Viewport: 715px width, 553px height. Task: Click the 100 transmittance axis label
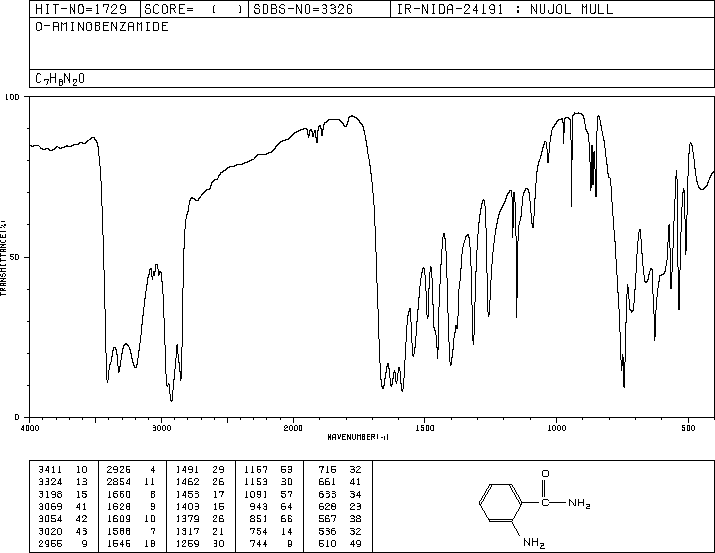point(12,97)
